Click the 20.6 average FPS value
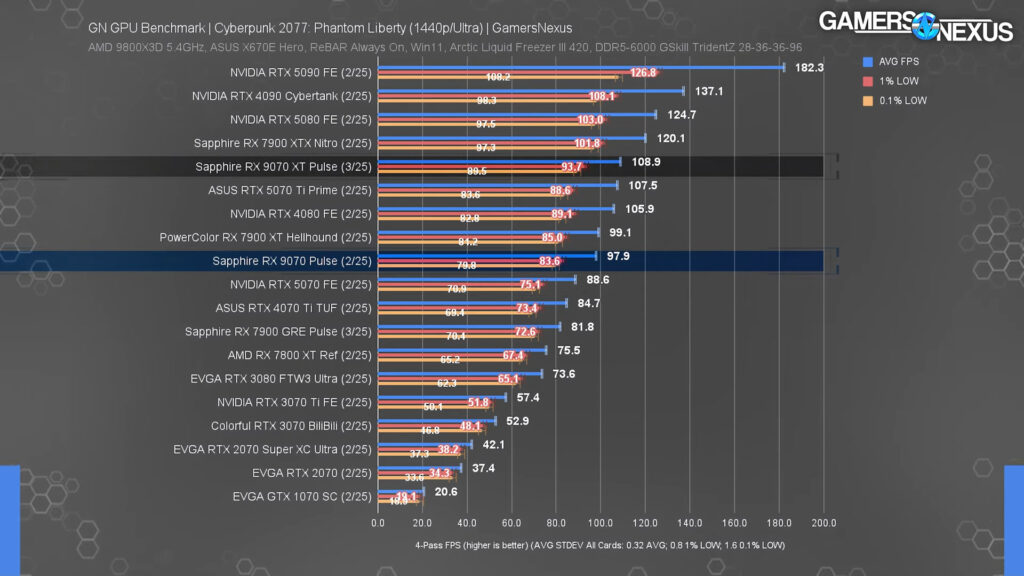 coord(446,491)
